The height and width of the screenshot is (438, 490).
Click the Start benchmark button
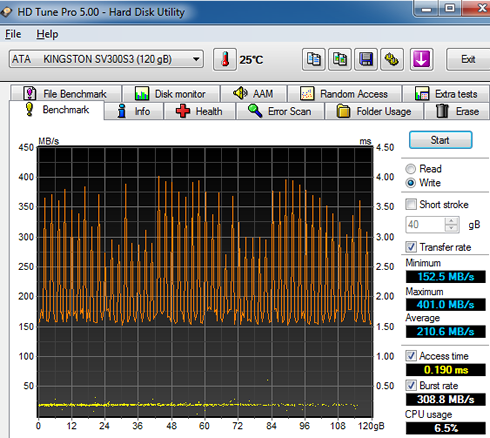click(440, 140)
